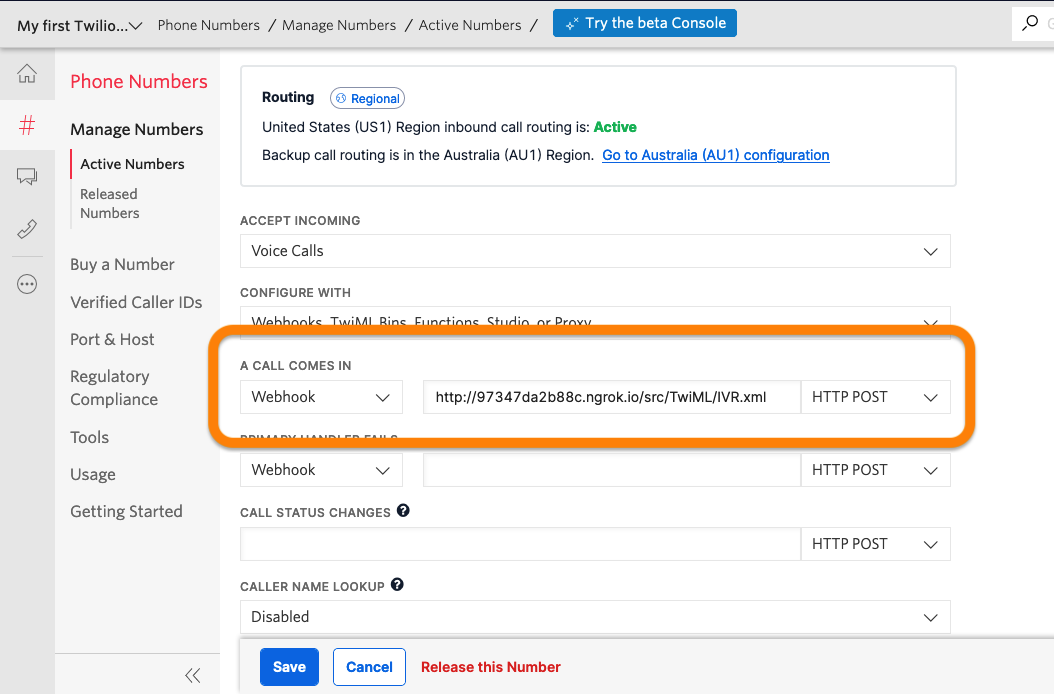
Task: Open Regulatory Compliance in sidebar
Action: 114,387
